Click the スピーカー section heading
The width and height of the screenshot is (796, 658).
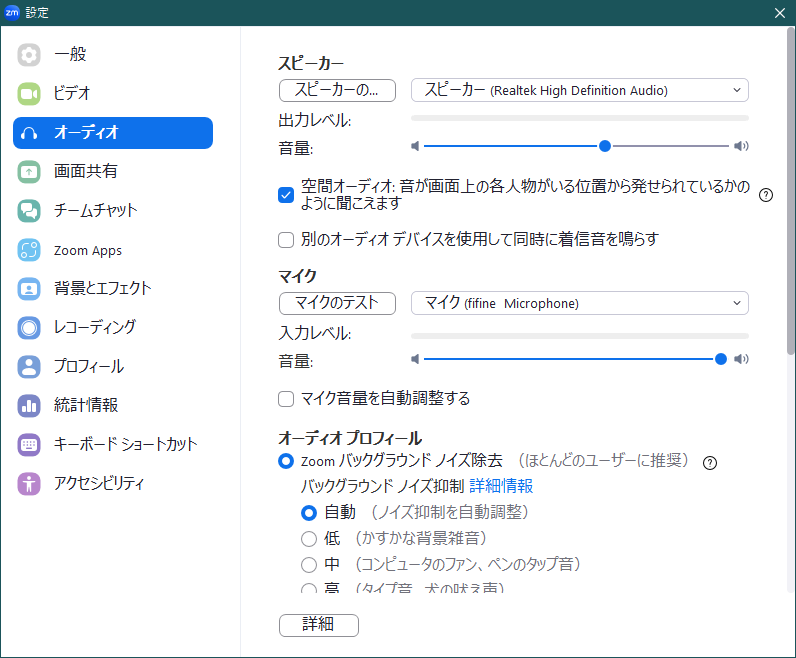[x=311, y=63]
